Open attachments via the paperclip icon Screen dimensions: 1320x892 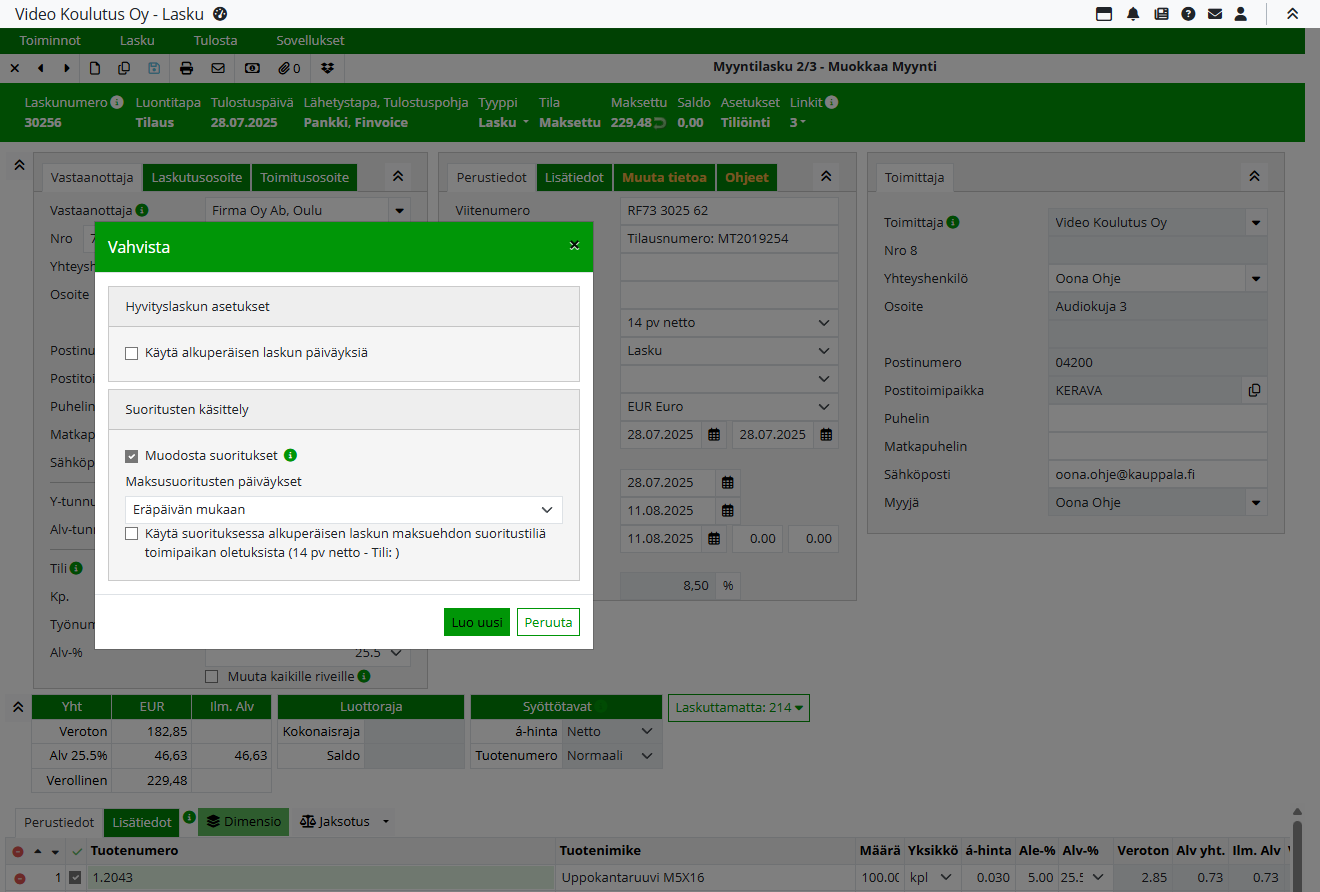point(289,68)
